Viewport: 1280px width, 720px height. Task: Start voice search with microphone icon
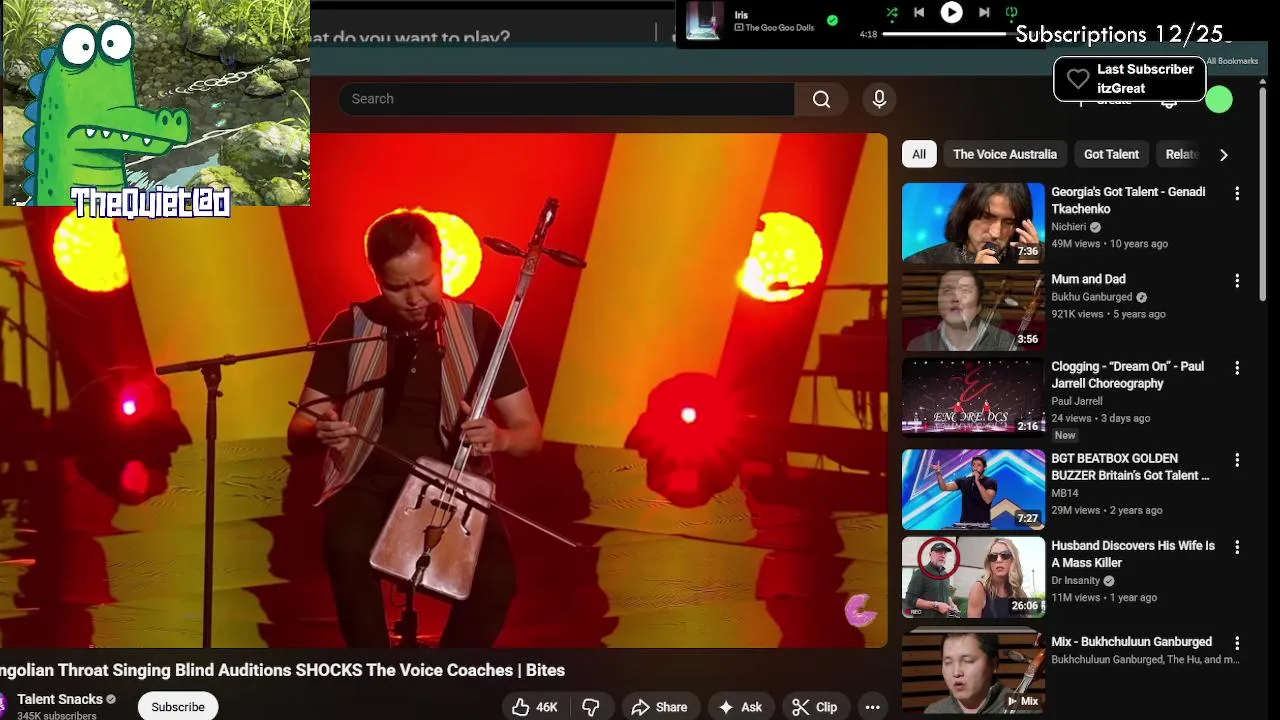(879, 99)
